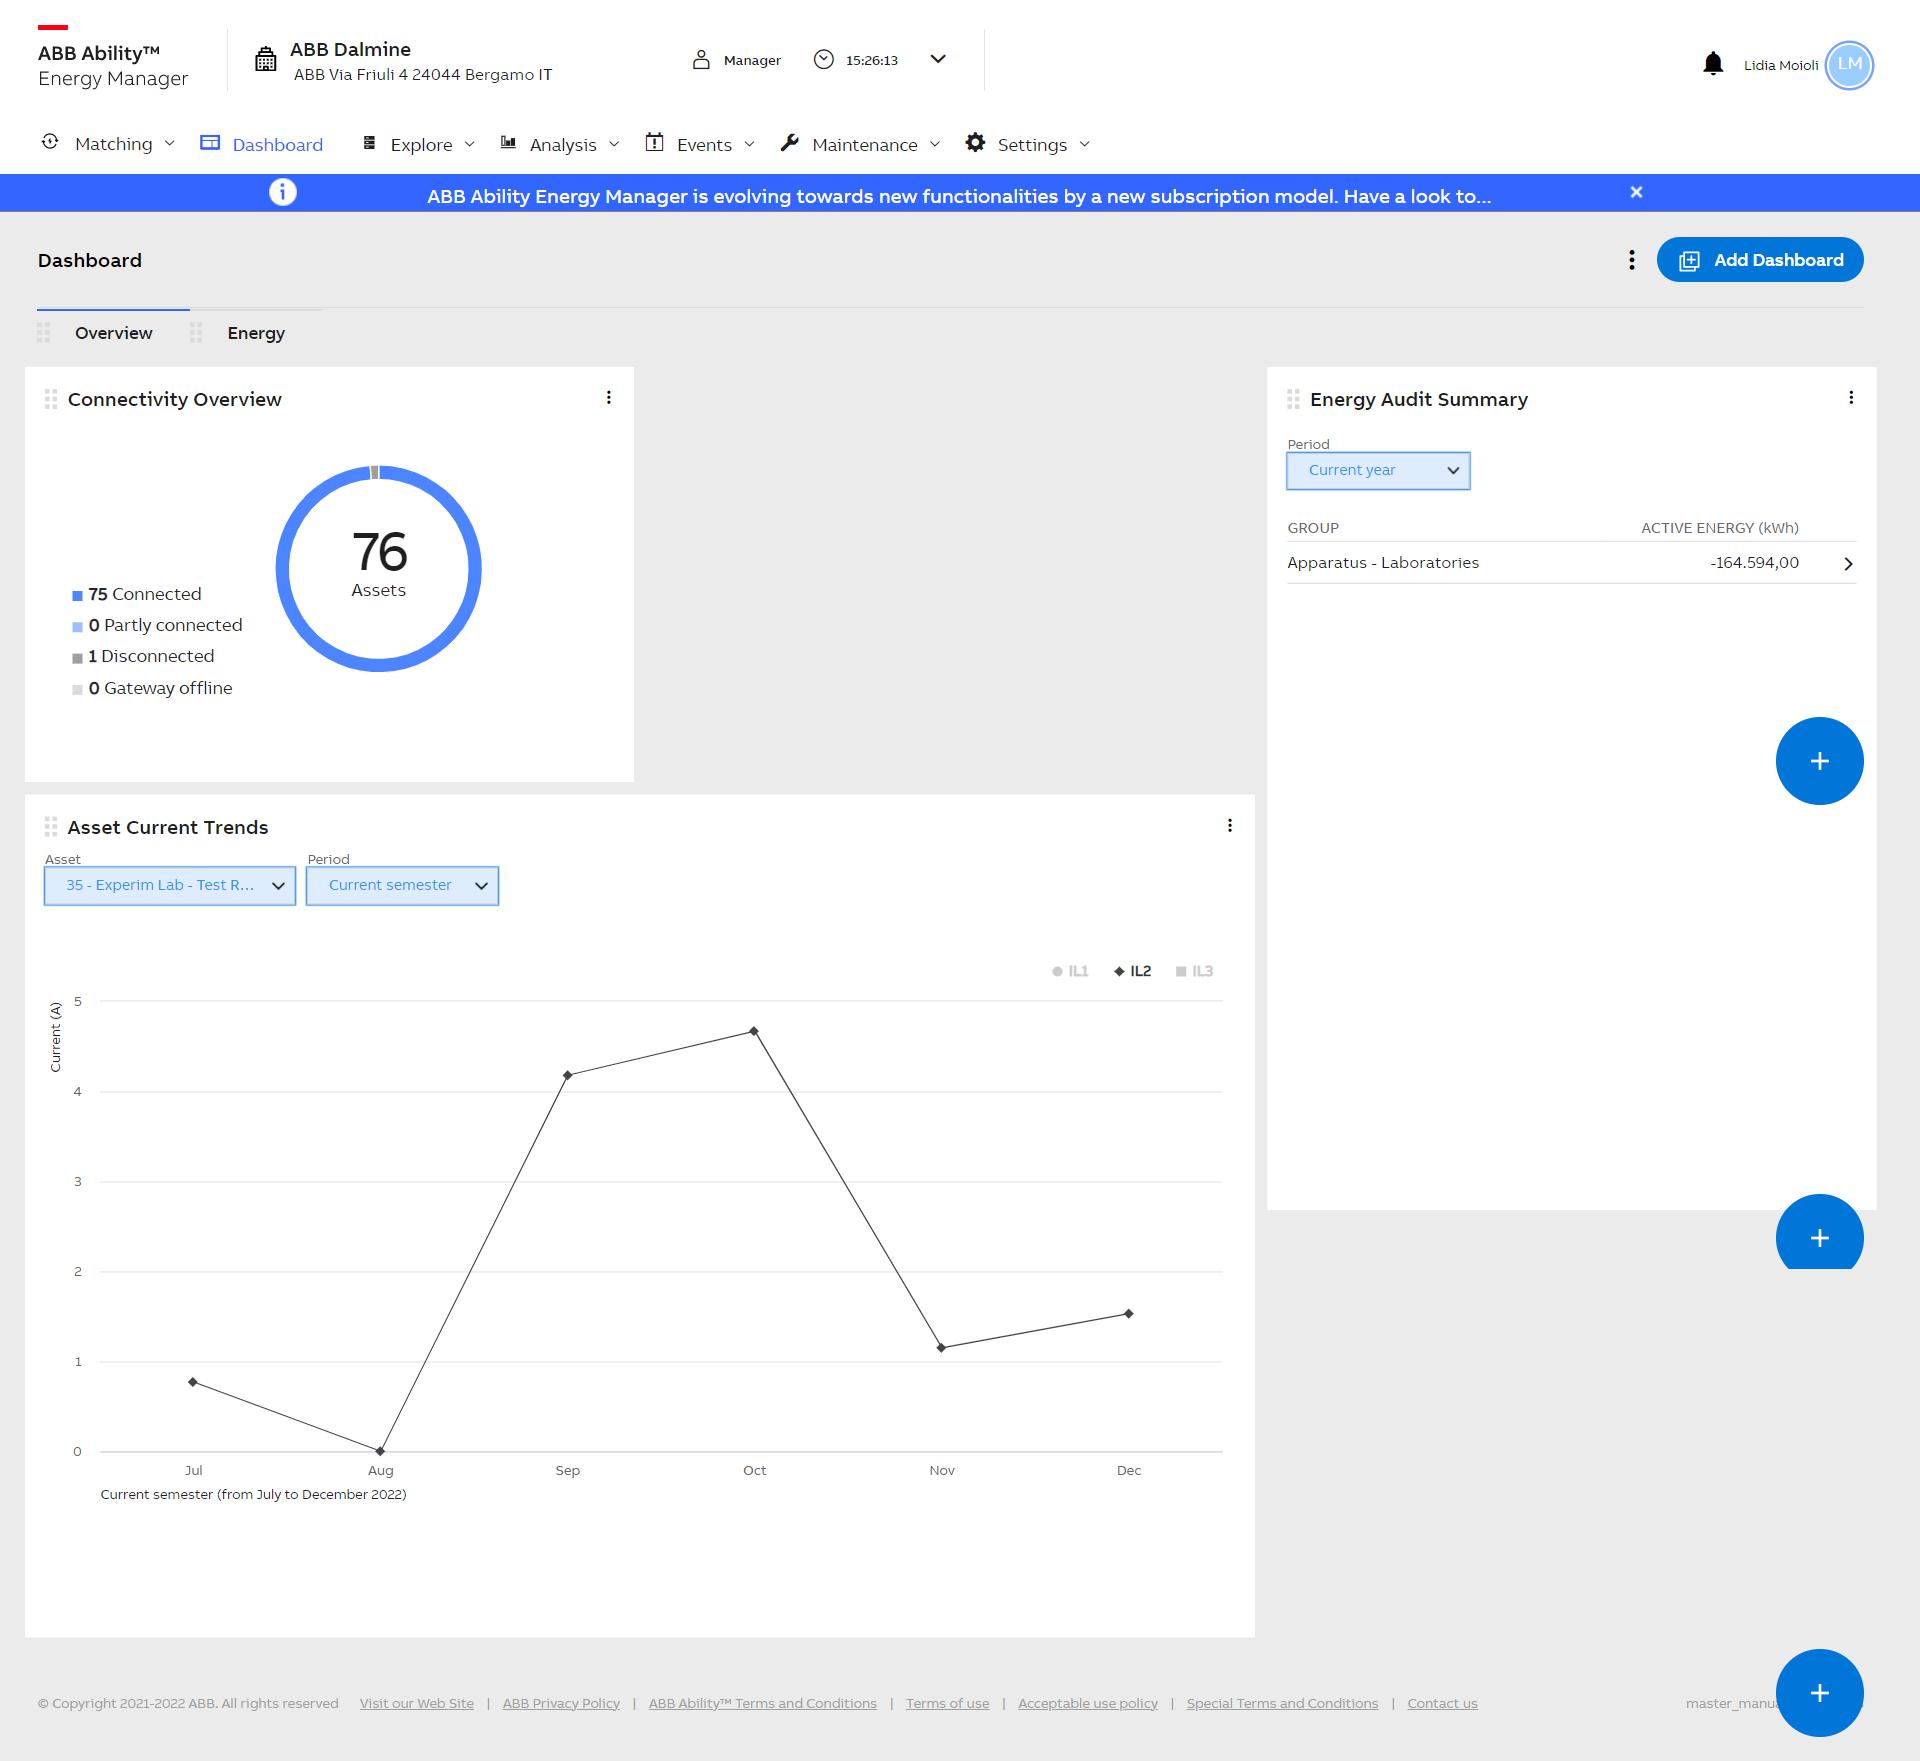Click the plus button at the bottom right
Viewport: 1920px width, 1761px height.
point(1819,1693)
